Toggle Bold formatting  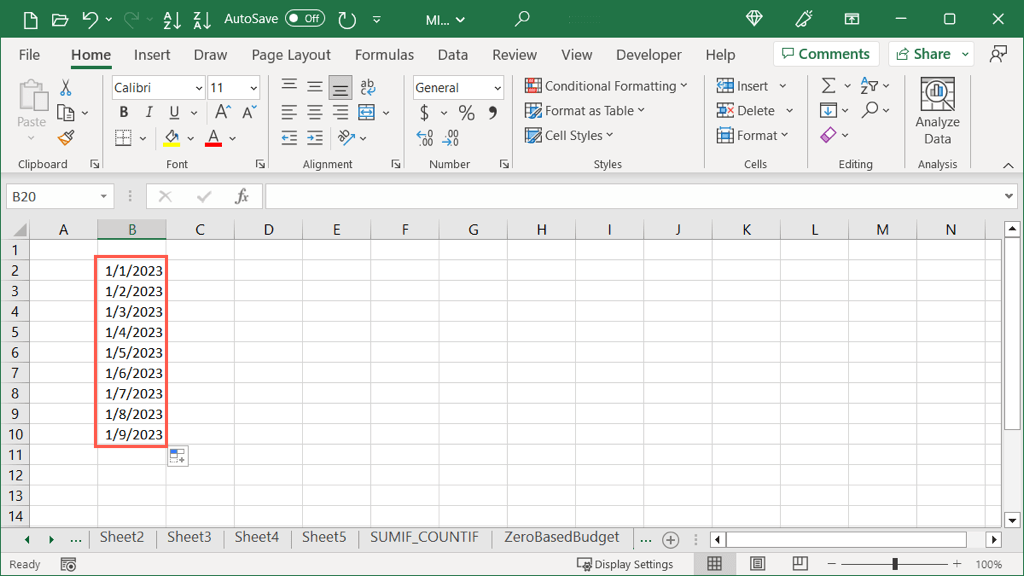coord(123,112)
